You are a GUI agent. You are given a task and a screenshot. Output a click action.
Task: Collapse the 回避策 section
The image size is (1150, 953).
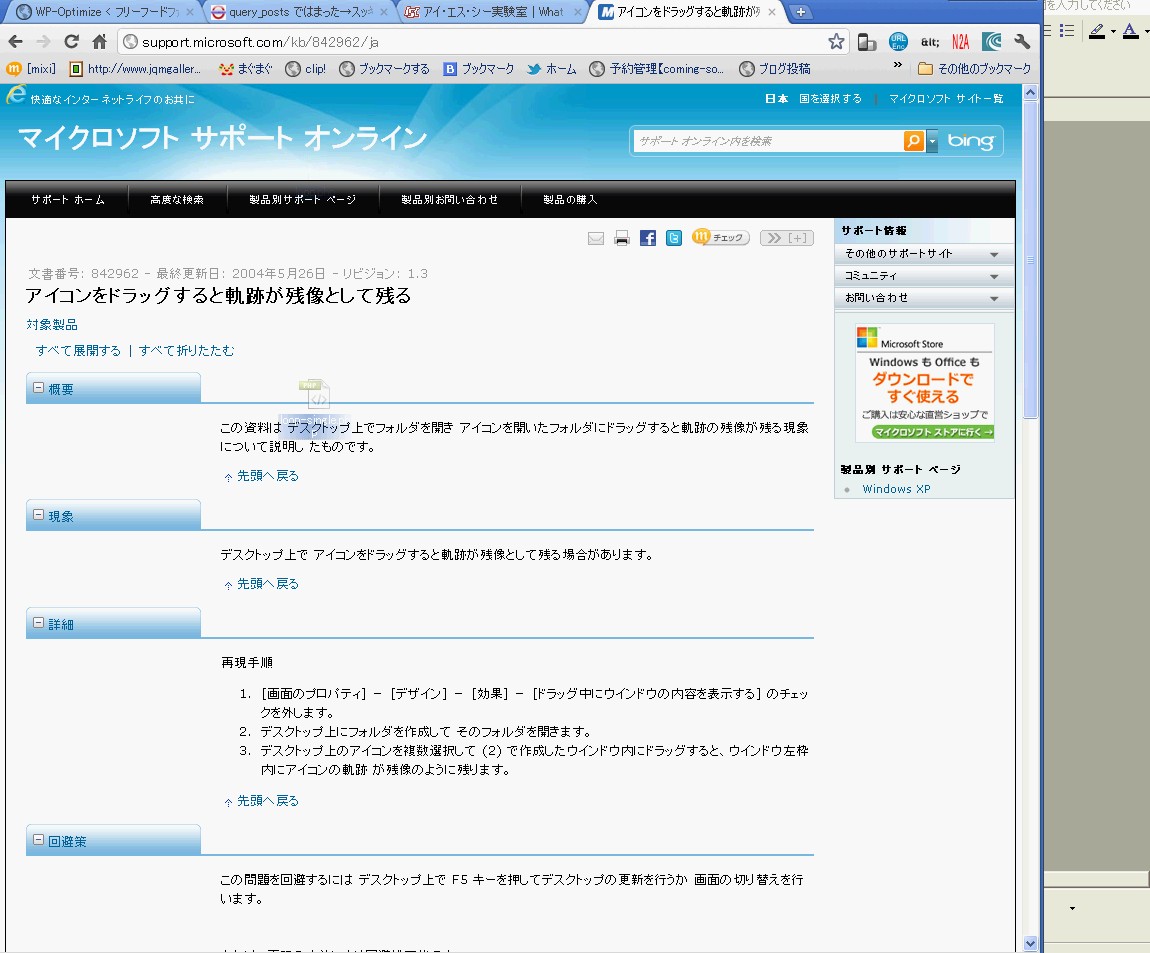[39, 840]
